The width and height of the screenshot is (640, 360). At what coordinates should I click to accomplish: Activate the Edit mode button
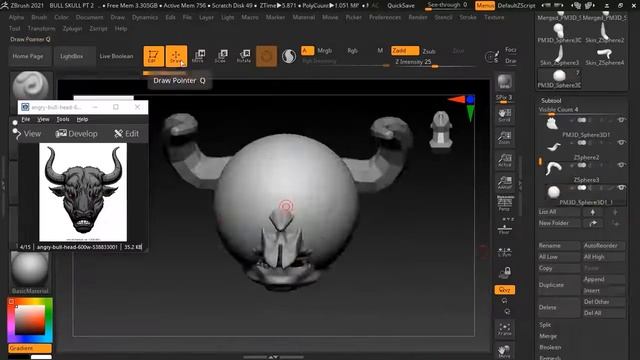[153, 56]
